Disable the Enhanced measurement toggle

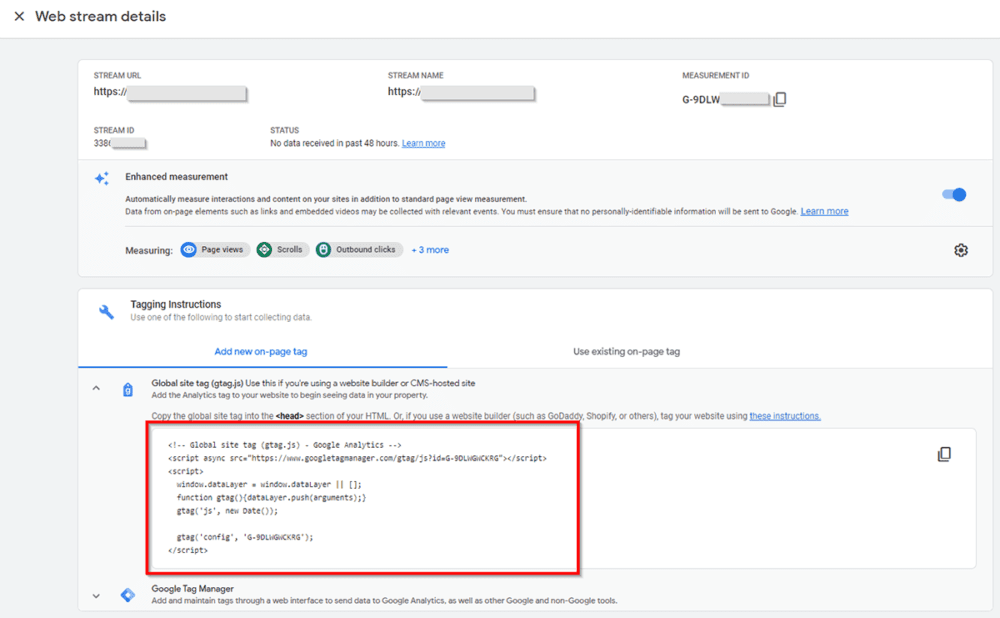pyautogui.click(x=954, y=195)
